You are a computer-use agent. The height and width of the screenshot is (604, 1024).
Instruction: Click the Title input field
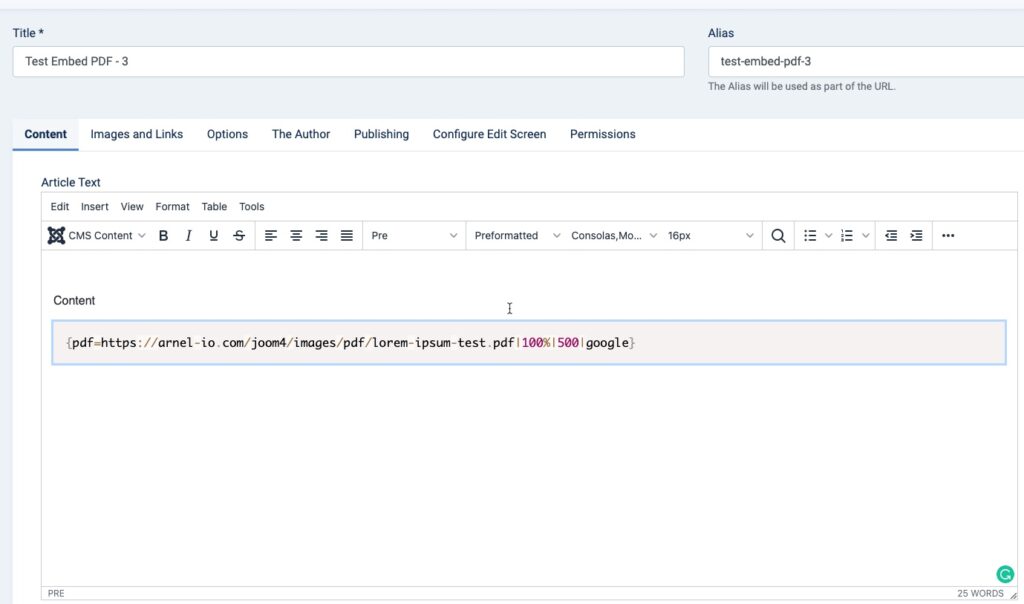click(348, 61)
